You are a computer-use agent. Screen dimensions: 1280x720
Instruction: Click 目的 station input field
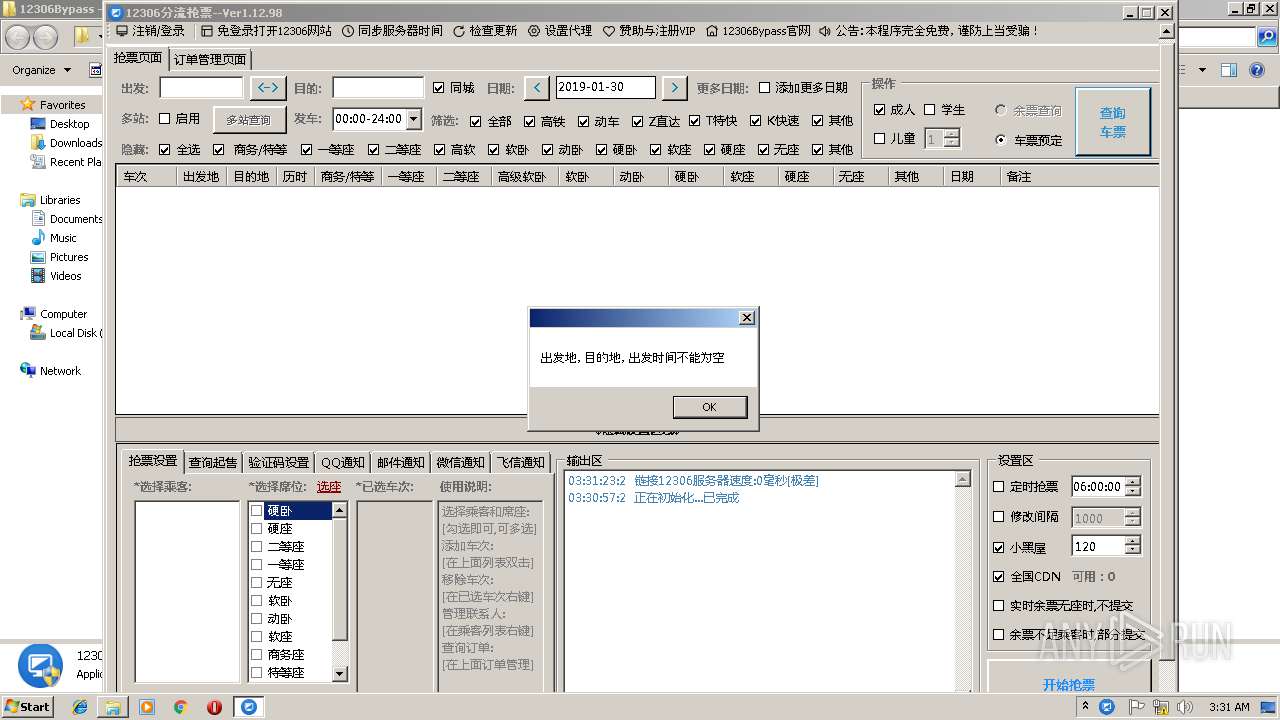(x=378, y=88)
